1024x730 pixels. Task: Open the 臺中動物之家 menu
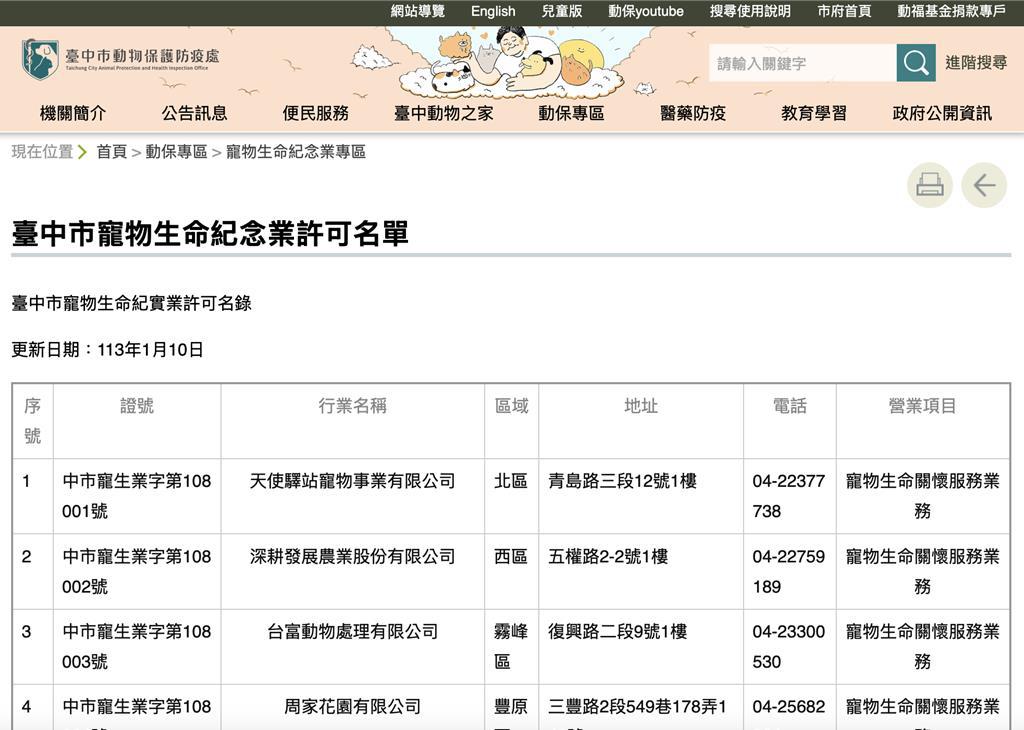coord(443,113)
